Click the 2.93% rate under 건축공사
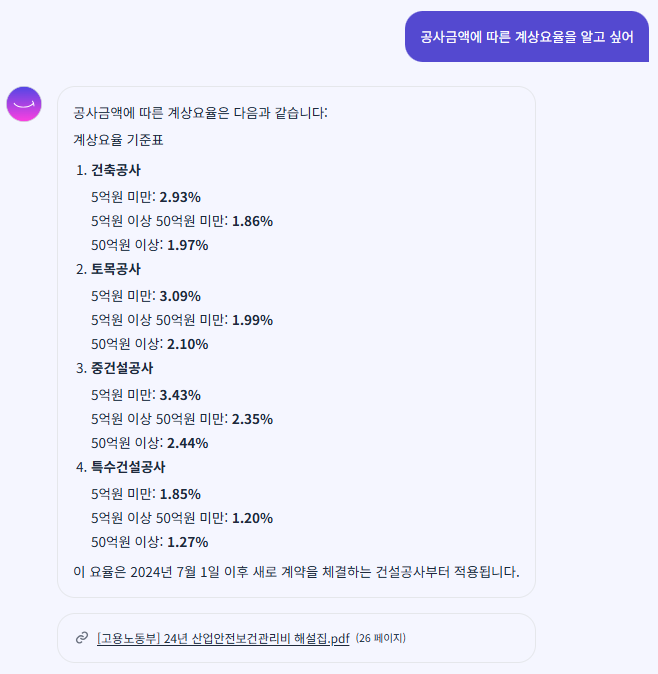 [x=180, y=196]
